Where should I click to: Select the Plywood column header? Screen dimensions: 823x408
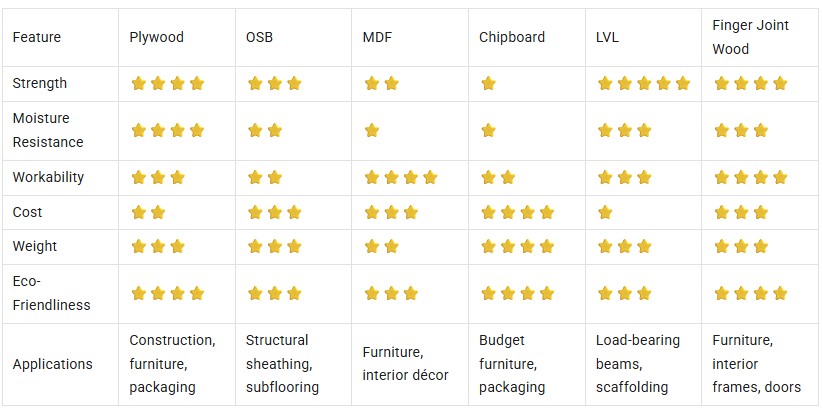coord(156,37)
